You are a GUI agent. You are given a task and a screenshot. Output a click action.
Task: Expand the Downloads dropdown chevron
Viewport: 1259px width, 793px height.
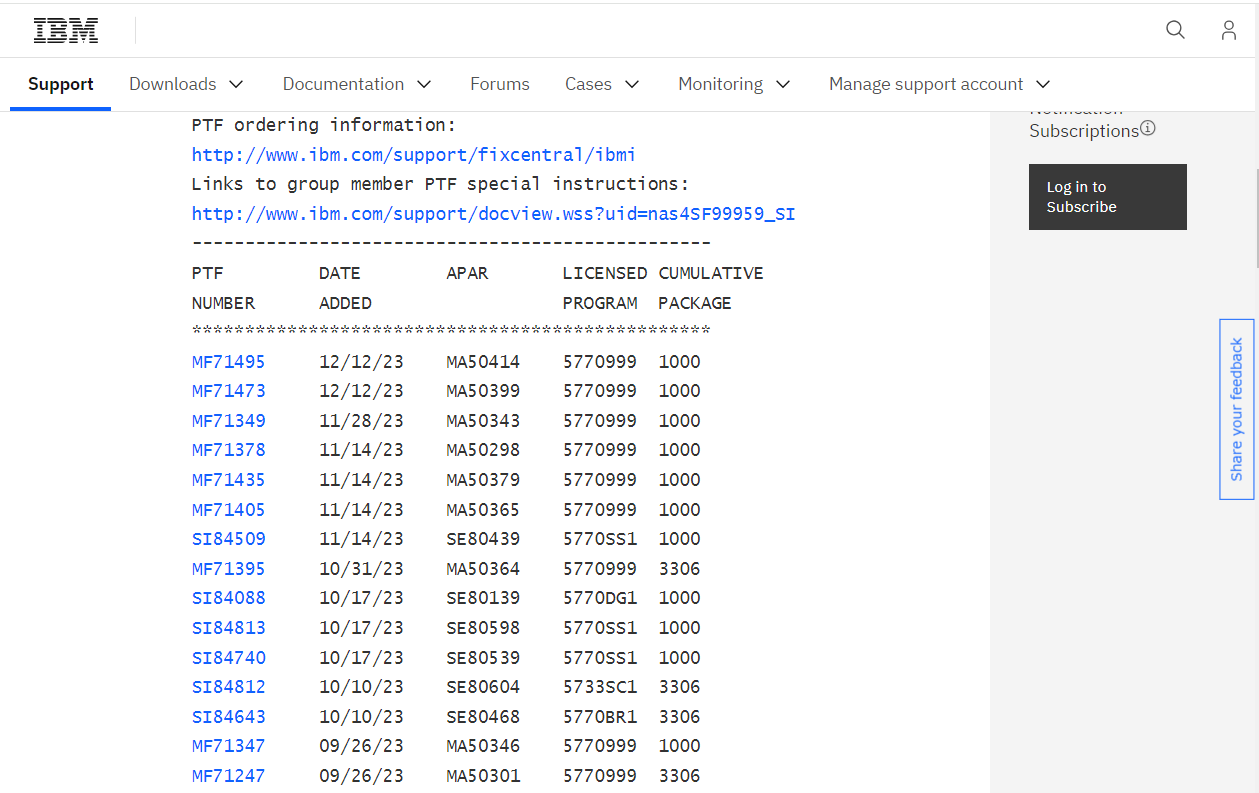236,84
